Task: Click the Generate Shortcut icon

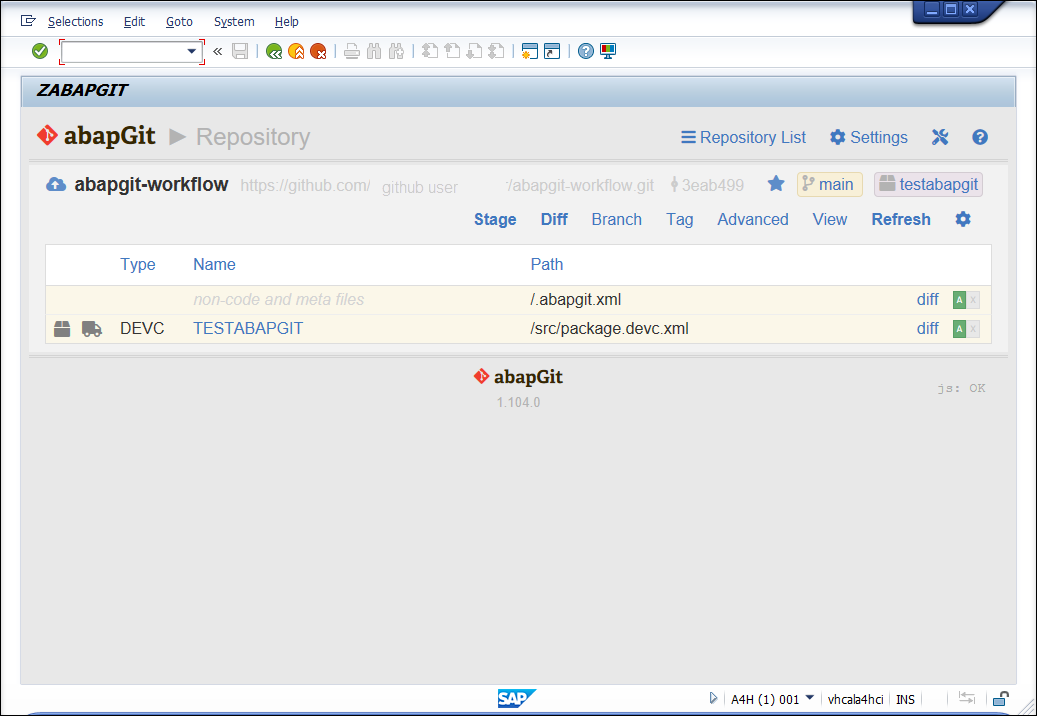Action: pyautogui.click(x=552, y=51)
